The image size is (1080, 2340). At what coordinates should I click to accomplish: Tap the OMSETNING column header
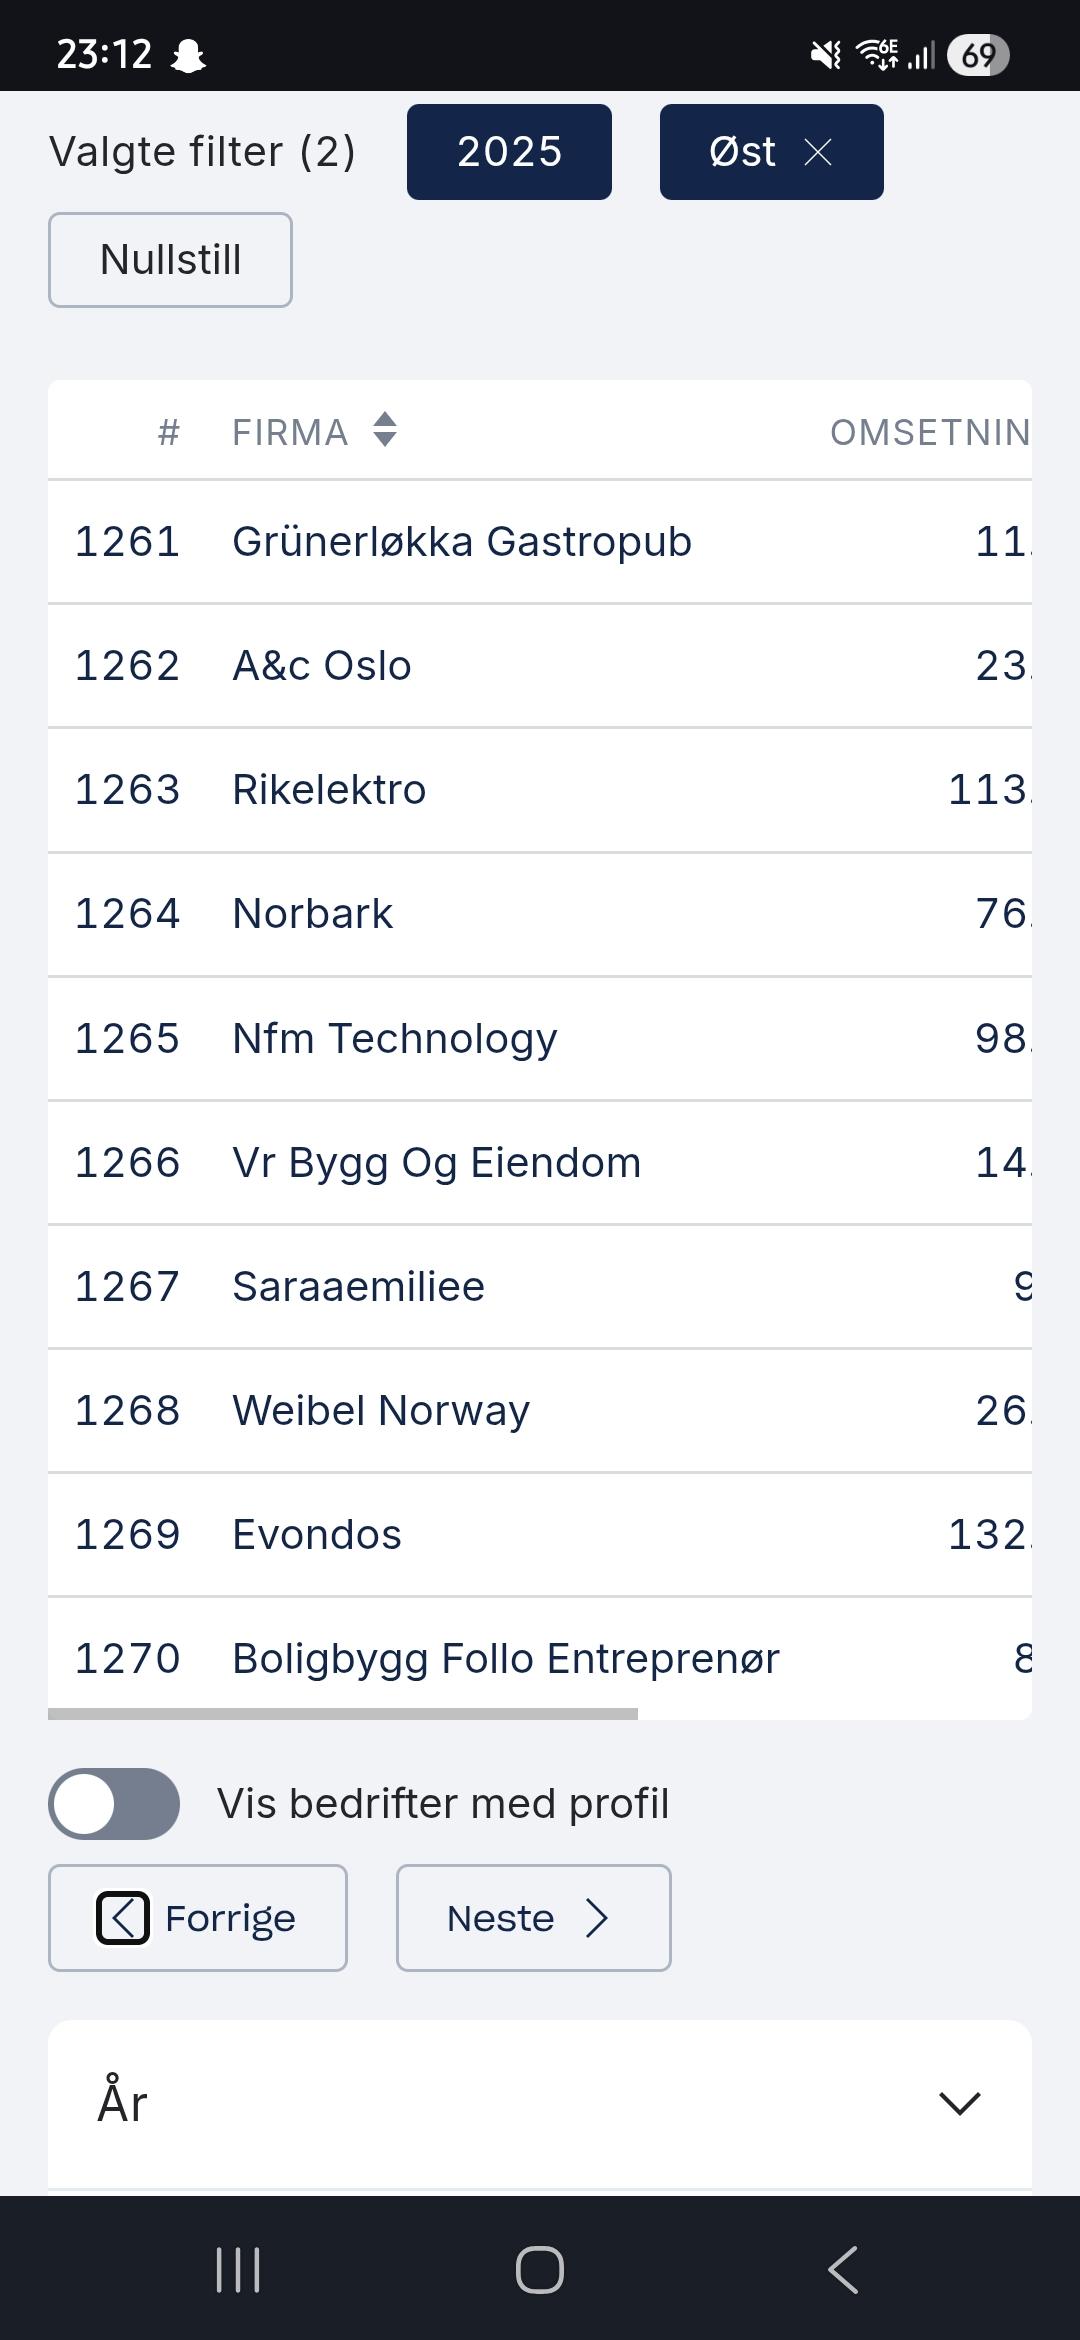[x=929, y=432]
